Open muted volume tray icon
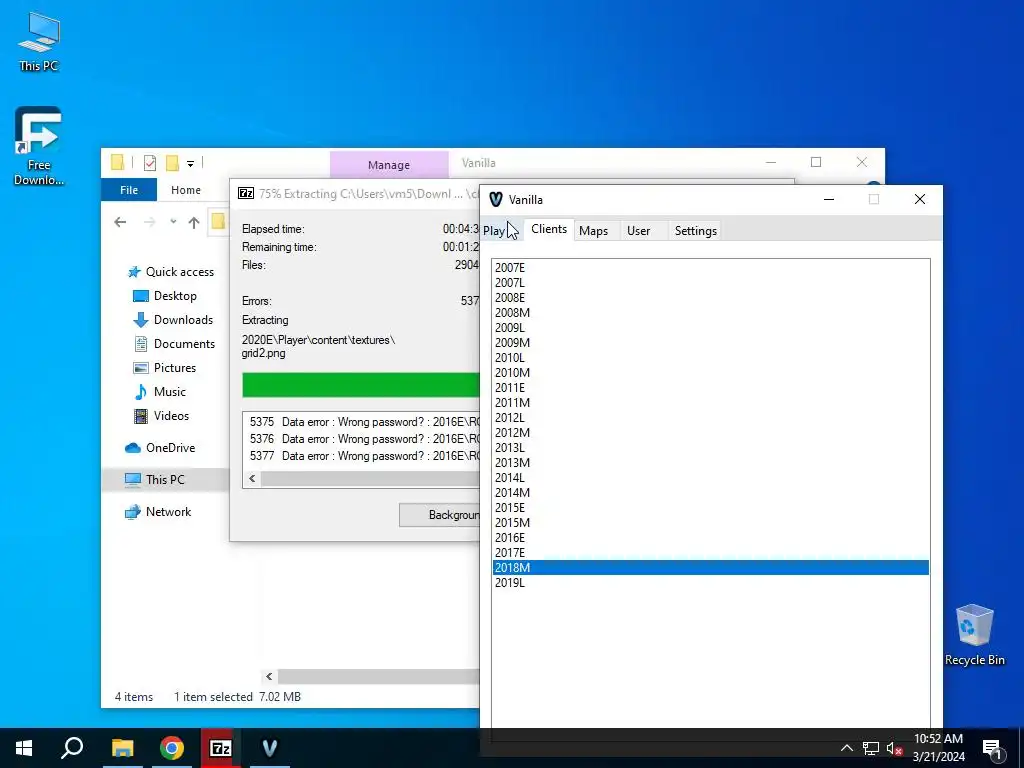 pos(894,748)
